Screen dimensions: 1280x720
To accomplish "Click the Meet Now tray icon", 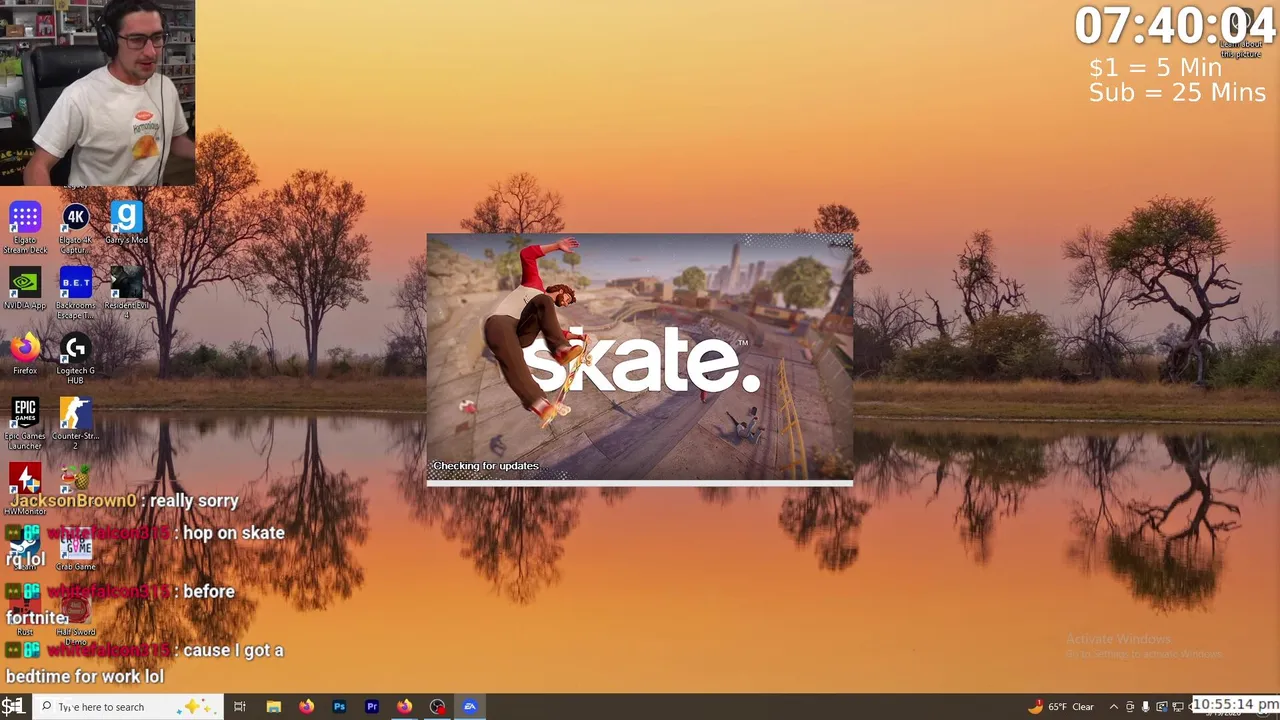I will tap(1130, 707).
